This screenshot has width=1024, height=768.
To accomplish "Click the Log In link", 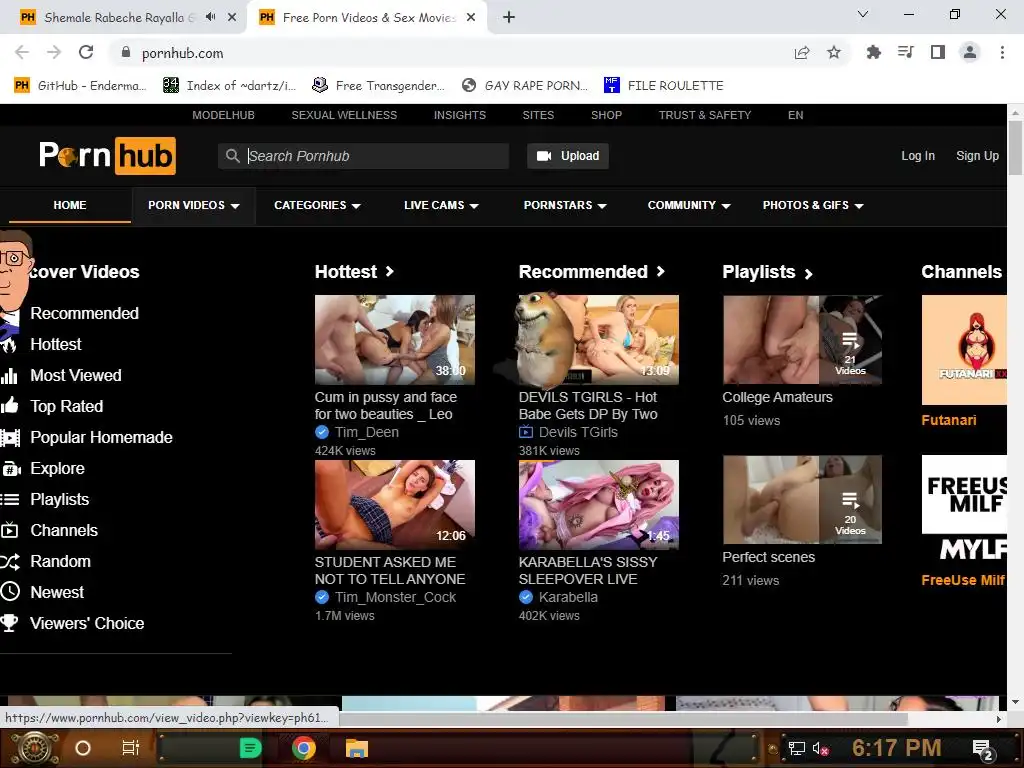I will (x=918, y=156).
